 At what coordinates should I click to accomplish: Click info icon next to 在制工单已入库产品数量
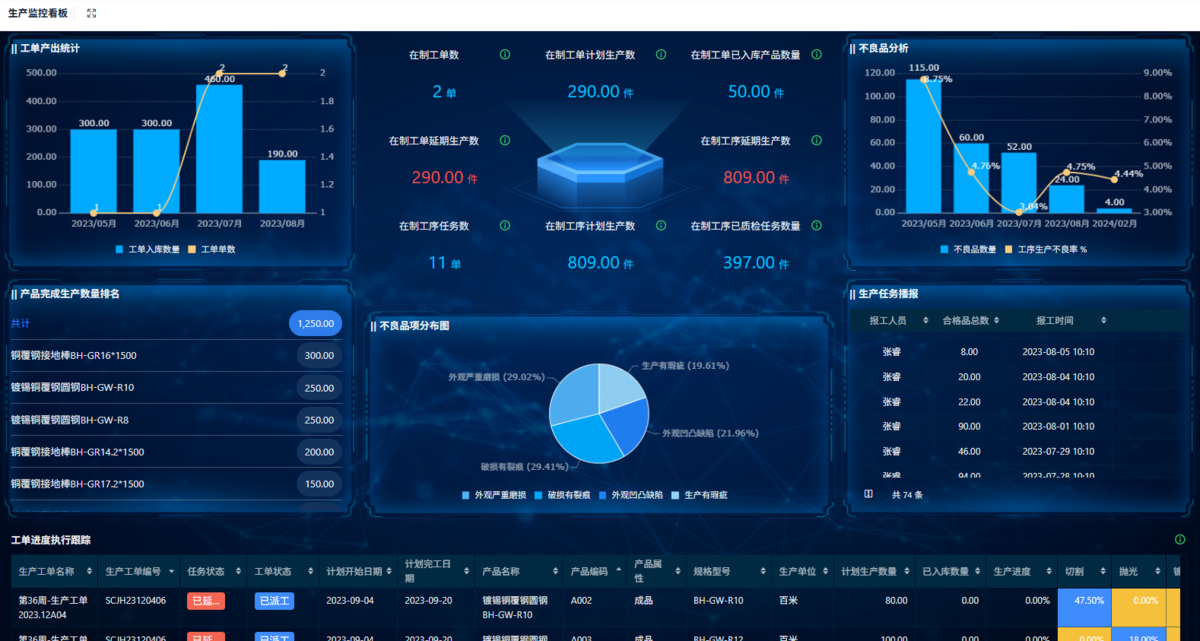pos(816,55)
